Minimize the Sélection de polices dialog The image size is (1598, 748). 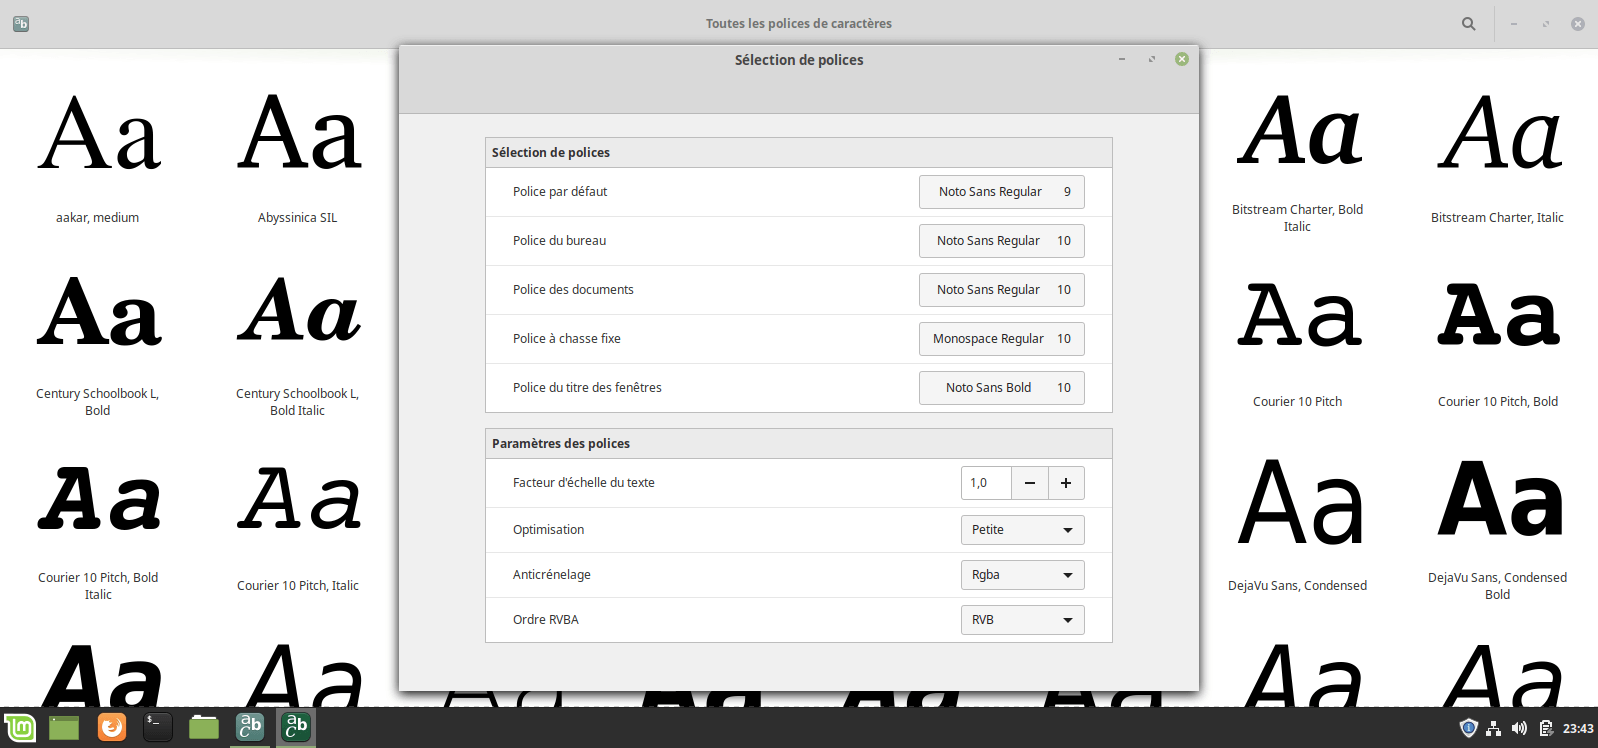(1122, 59)
